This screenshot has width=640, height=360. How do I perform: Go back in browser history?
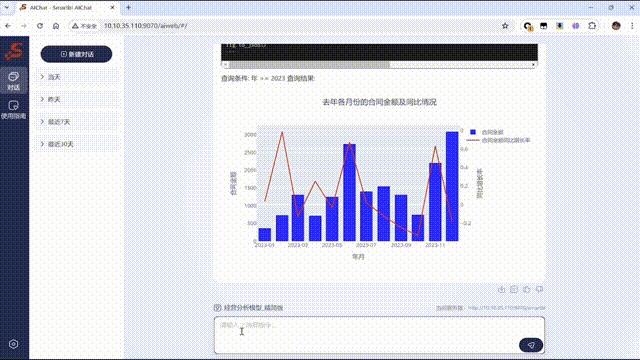tap(8, 26)
